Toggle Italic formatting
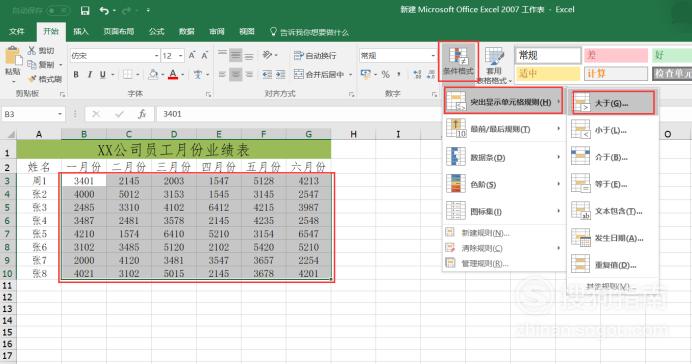Viewport: 692px width, 364px height. tap(90, 75)
